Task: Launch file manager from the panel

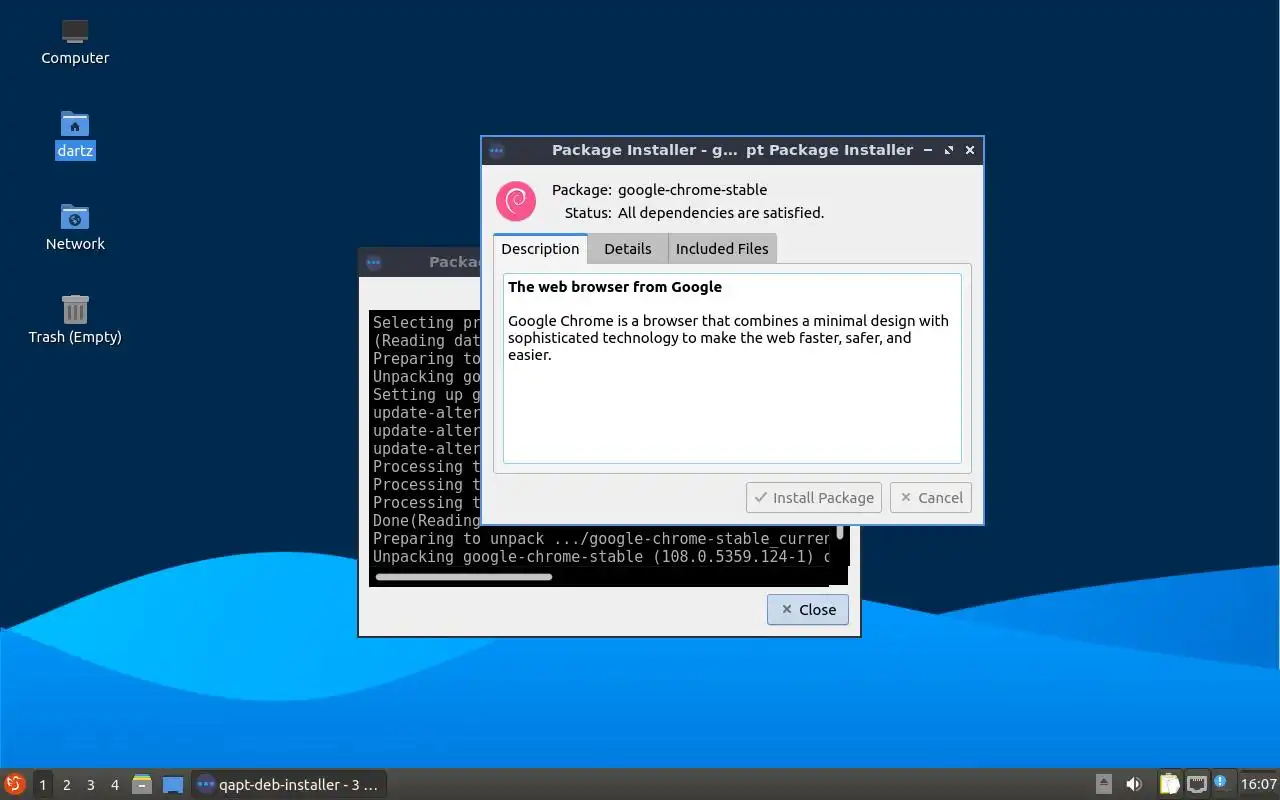Action: [142, 785]
